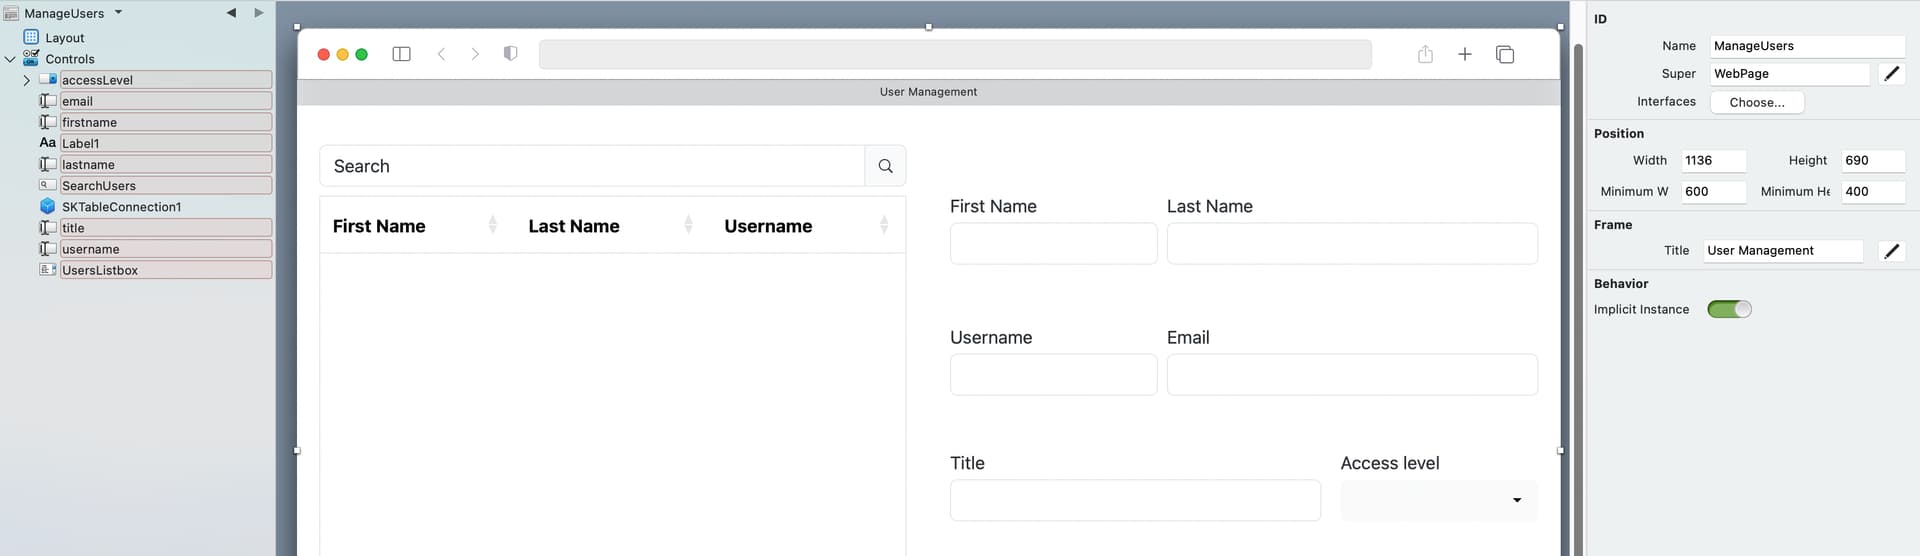Image resolution: width=1920 pixels, height=556 pixels.
Task: Click the search magnifier icon in Search field
Action: pyautogui.click(x=885, y=166)
